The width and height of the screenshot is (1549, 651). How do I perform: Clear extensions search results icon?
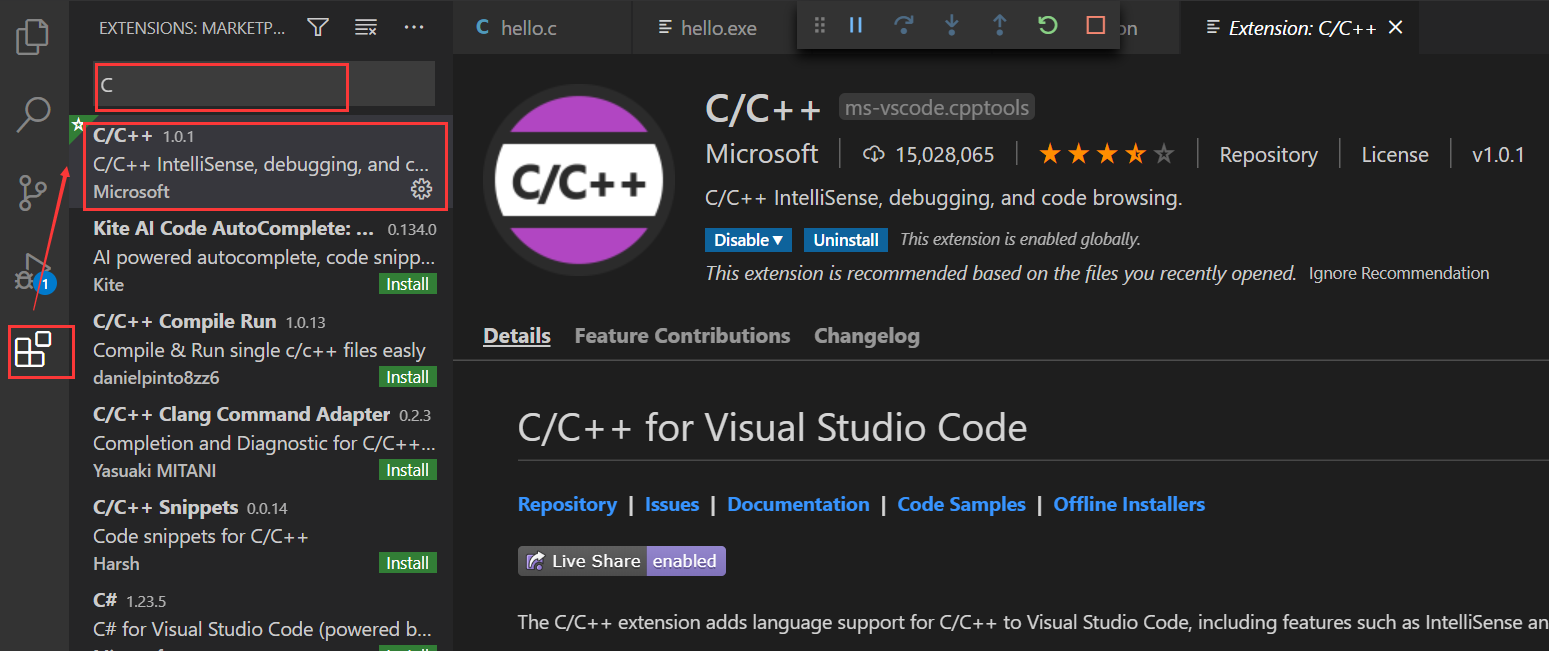366,28
